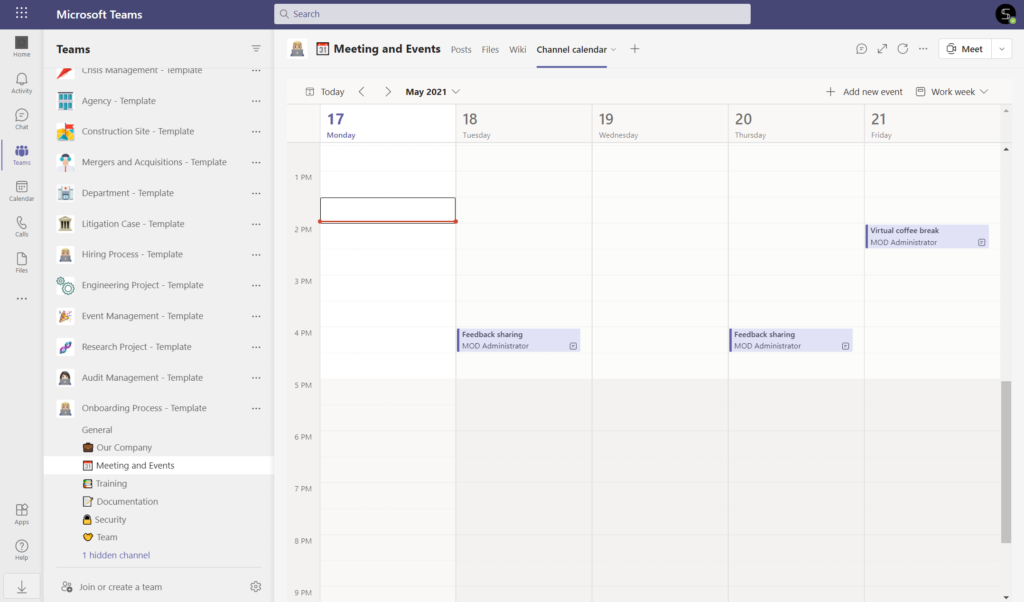Open the Team channel
The image size is (1024, 602).
[x=100, y=537]
